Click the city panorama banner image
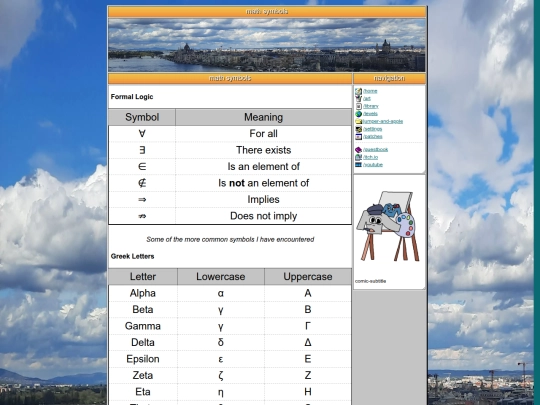 [267, 45]
